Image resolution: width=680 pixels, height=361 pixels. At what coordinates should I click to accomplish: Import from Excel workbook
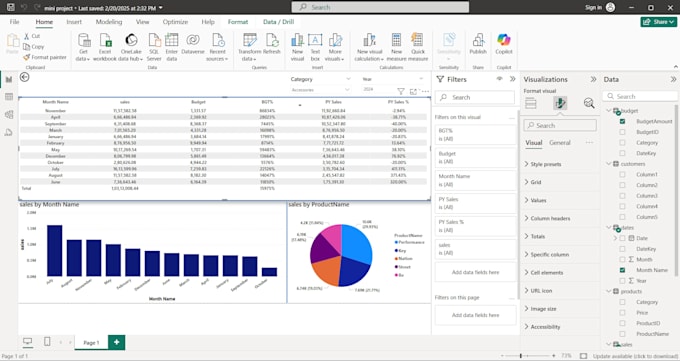105,47
